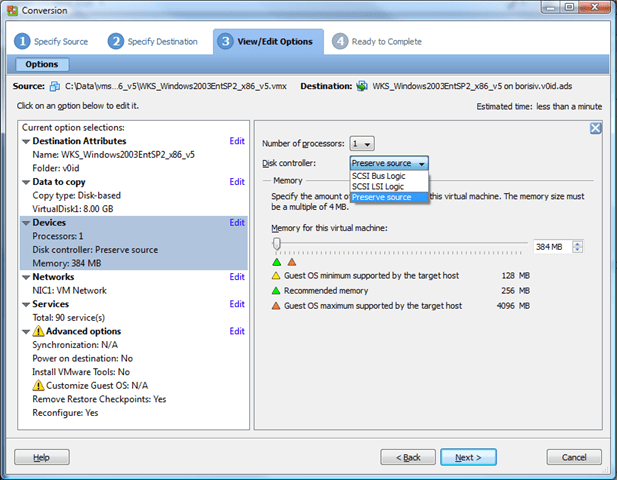Screen dimensions: 617x480
Task: Collapse the Destination Attributes section
Action: tap(25, 141)
